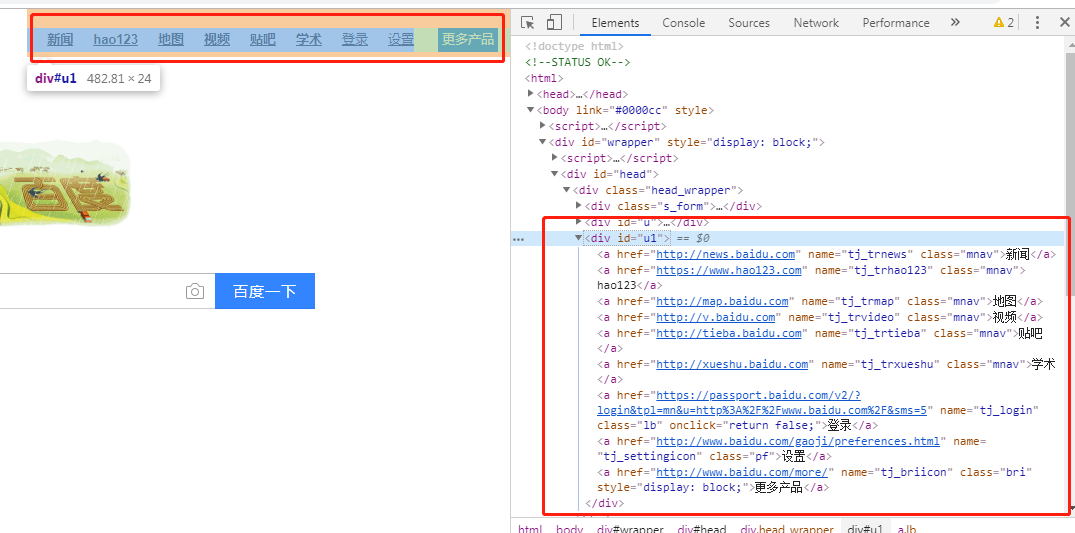Switch to the Elements tab
The width and height of the screenshot is (1075, 533).
tap(615, 23)
